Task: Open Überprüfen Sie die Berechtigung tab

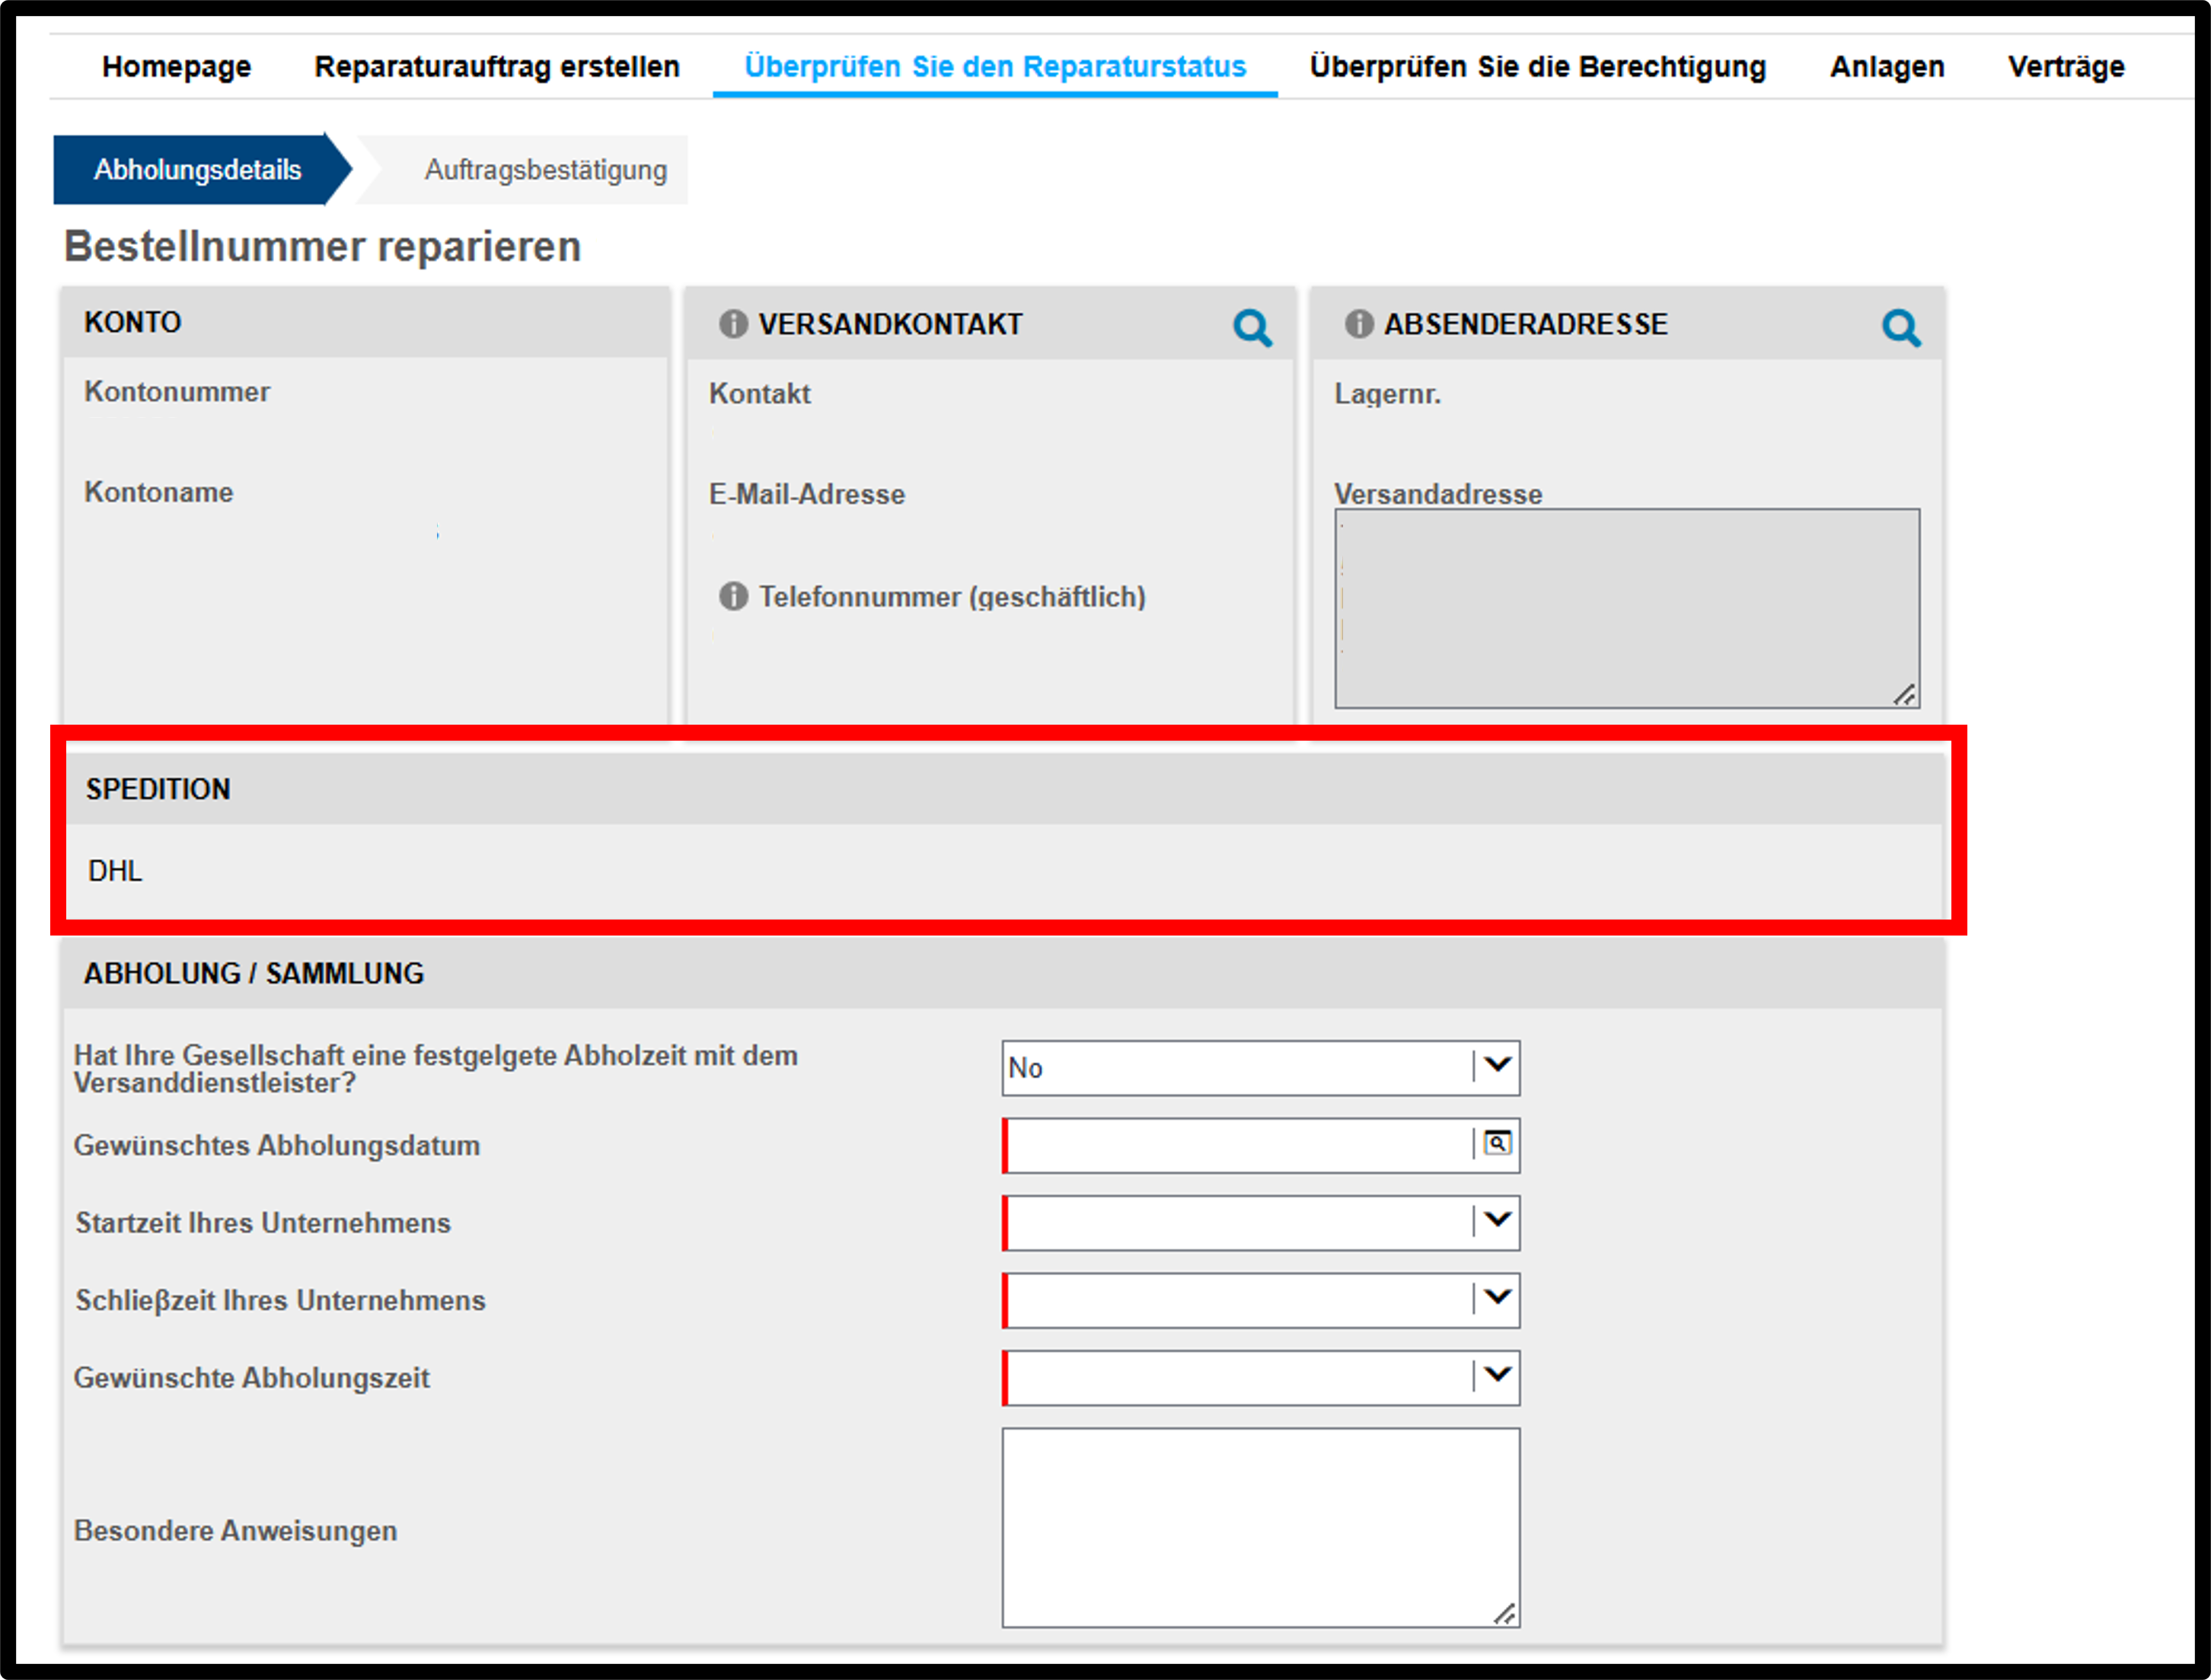Action: click(1538, 67)
